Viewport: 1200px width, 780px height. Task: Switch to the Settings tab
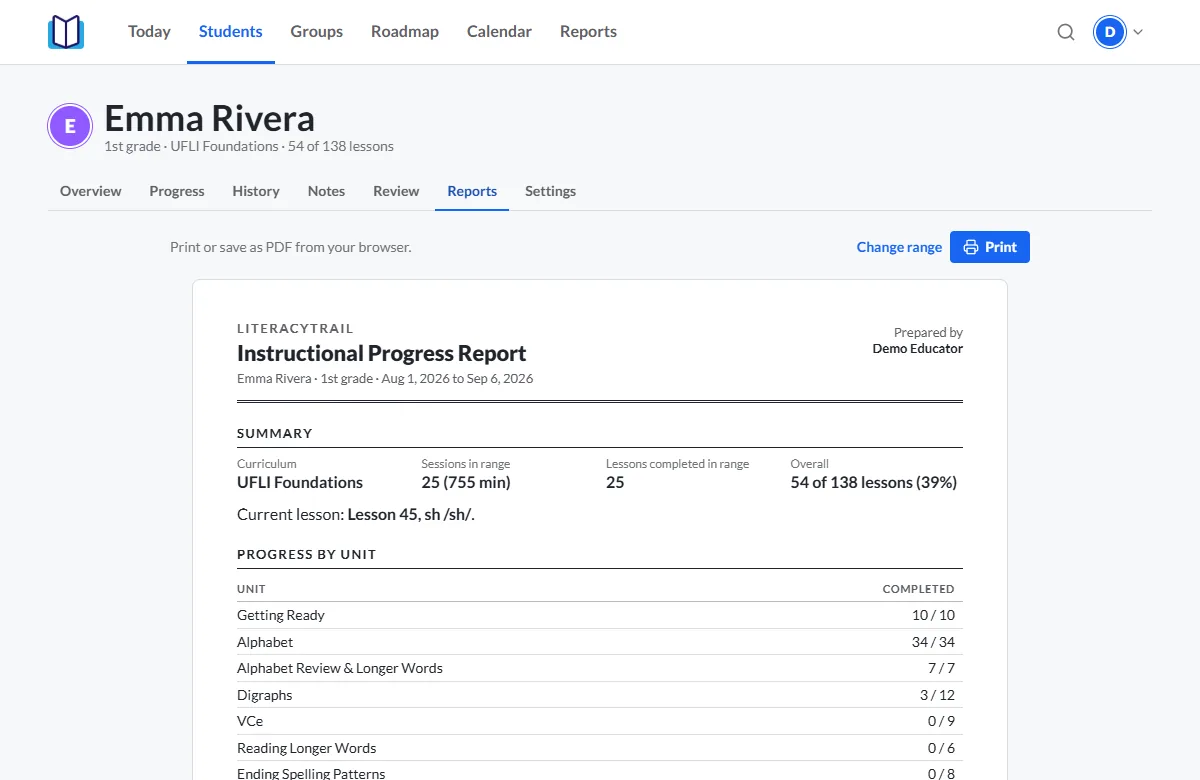pyautogui.click(x=550, y=191)
